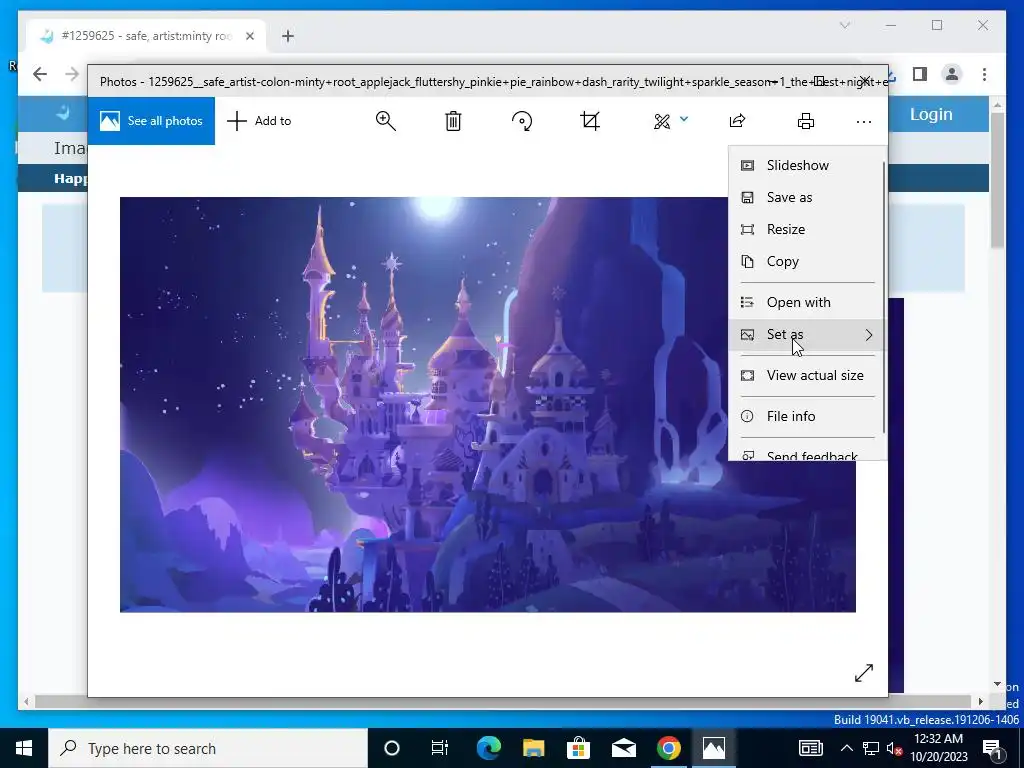
Task: Open the Chrome three-dot menu
Action: click(984, 74)
